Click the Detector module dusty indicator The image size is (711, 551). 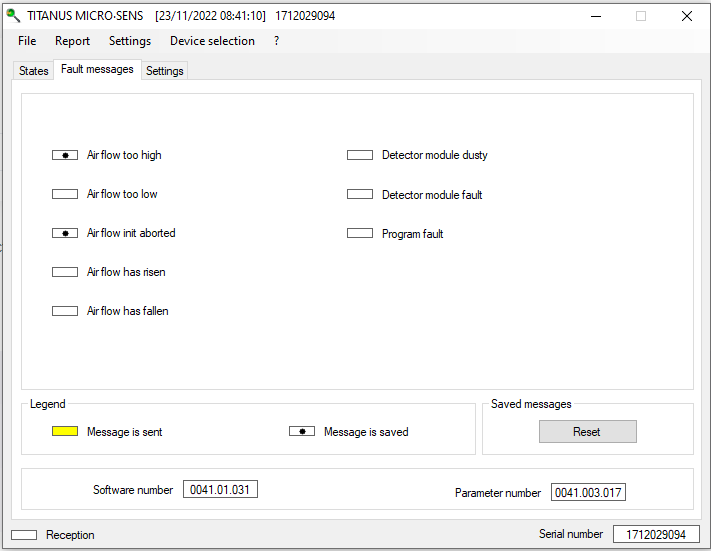point(360,155)
